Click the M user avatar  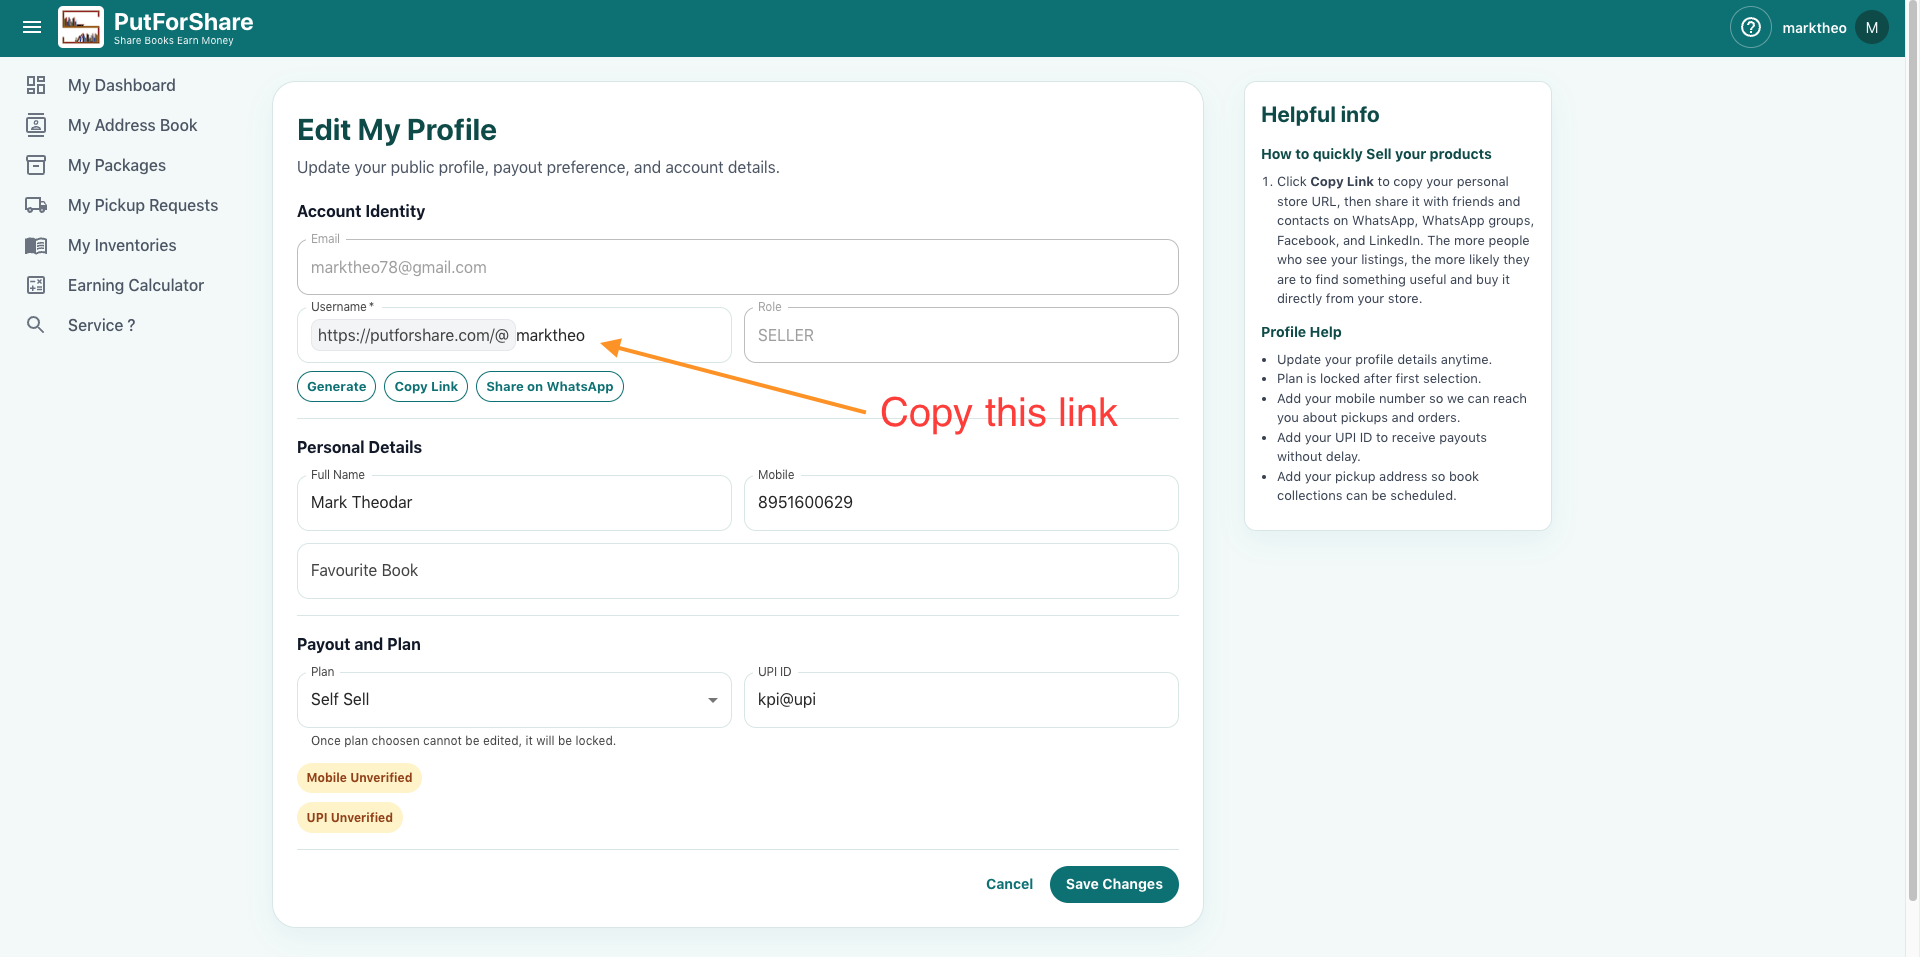coord(1872,28)
